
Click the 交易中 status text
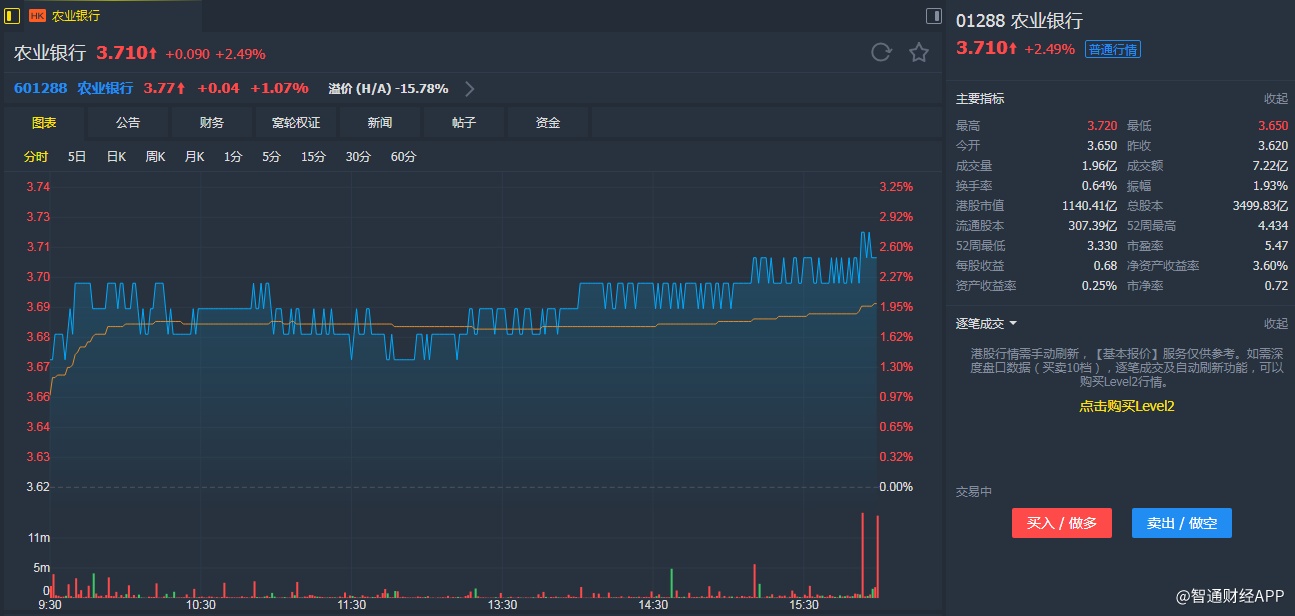(x=974, y=492)
